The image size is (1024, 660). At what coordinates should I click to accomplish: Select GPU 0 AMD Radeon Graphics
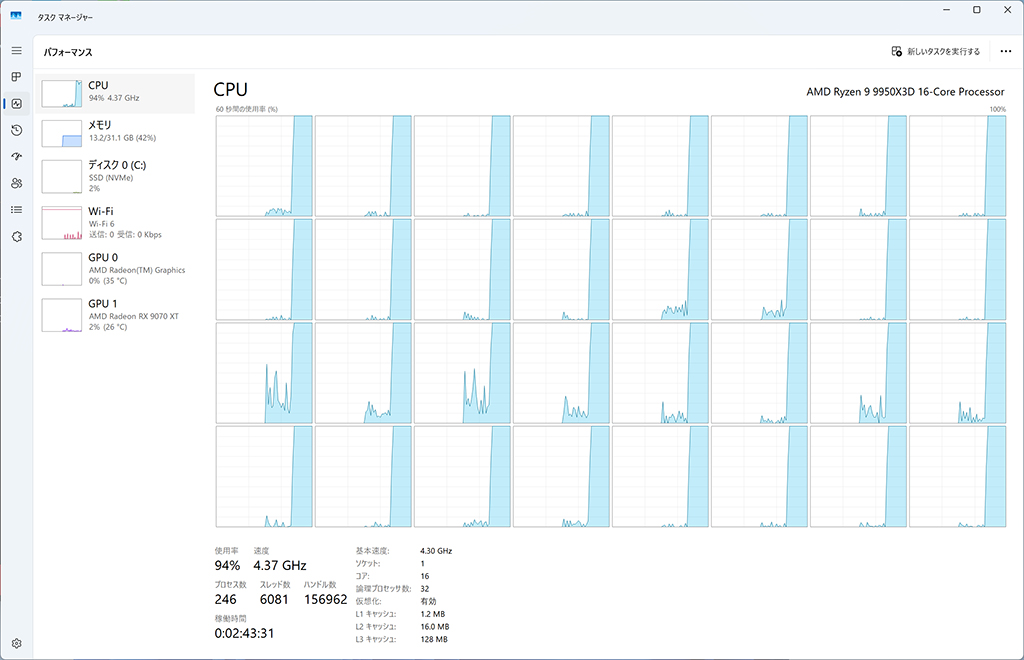click(115, 268)
